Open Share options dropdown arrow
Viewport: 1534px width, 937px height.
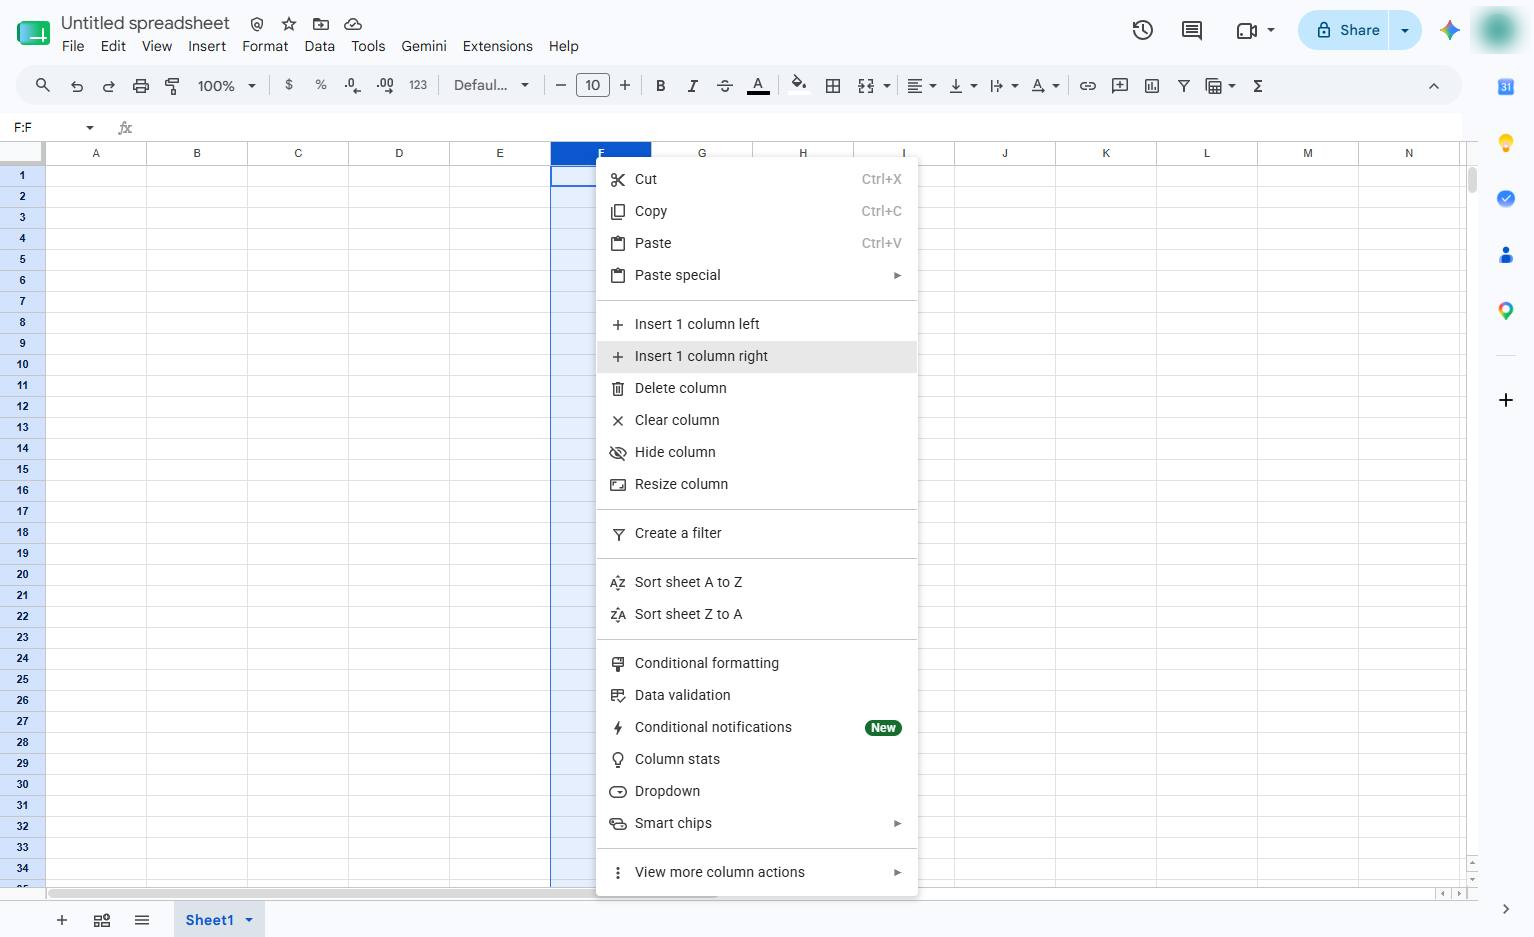pos(1405,30)
